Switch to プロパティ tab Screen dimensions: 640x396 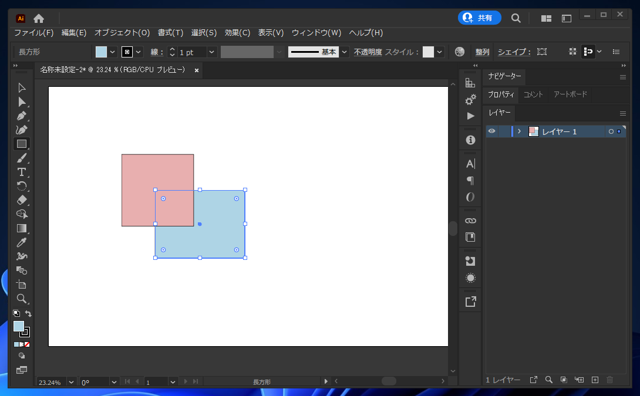[501, 94]
